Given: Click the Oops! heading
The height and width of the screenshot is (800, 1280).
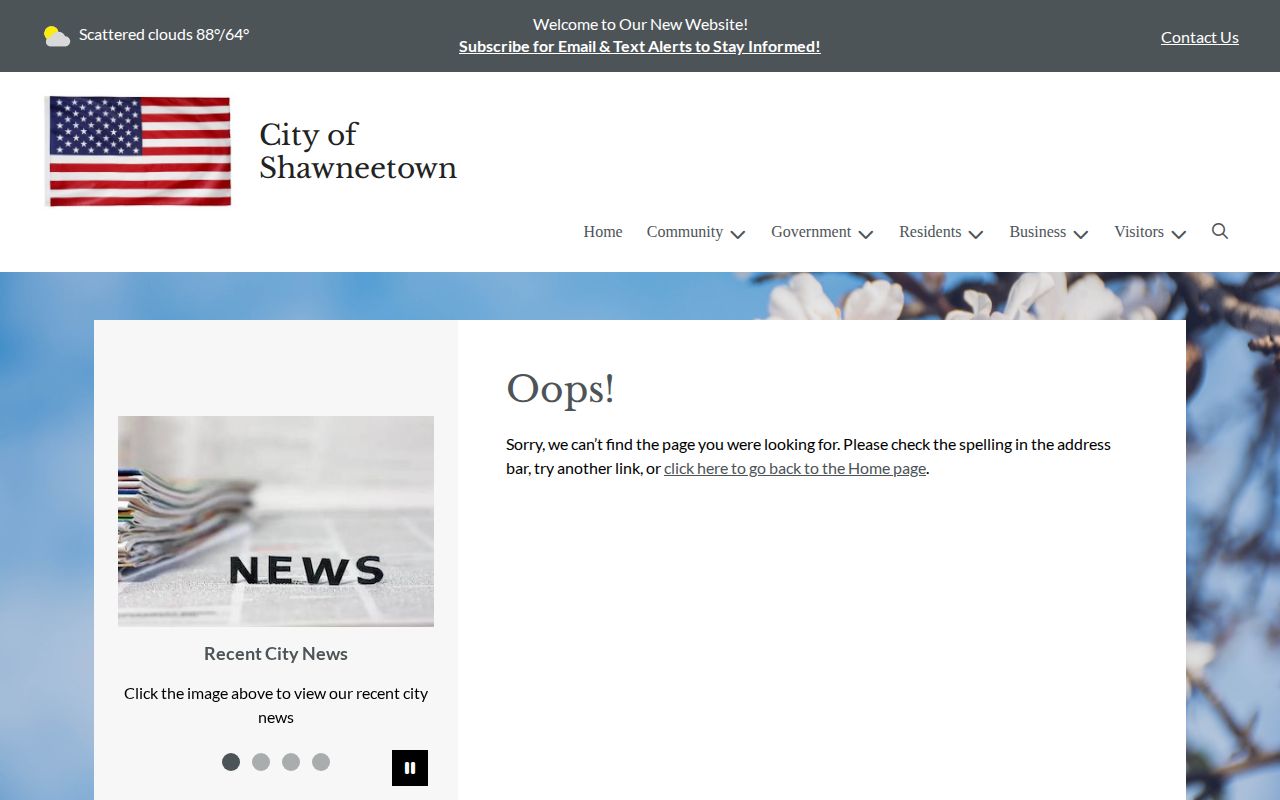Looking at the screenshot, I should click(x=560, y=389).
